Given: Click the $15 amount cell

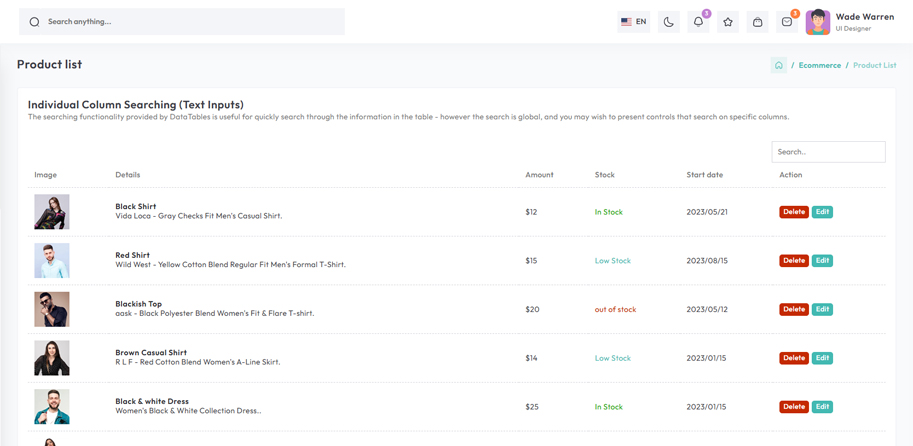Looking at the screenshot, I should (x=531, y=261).
